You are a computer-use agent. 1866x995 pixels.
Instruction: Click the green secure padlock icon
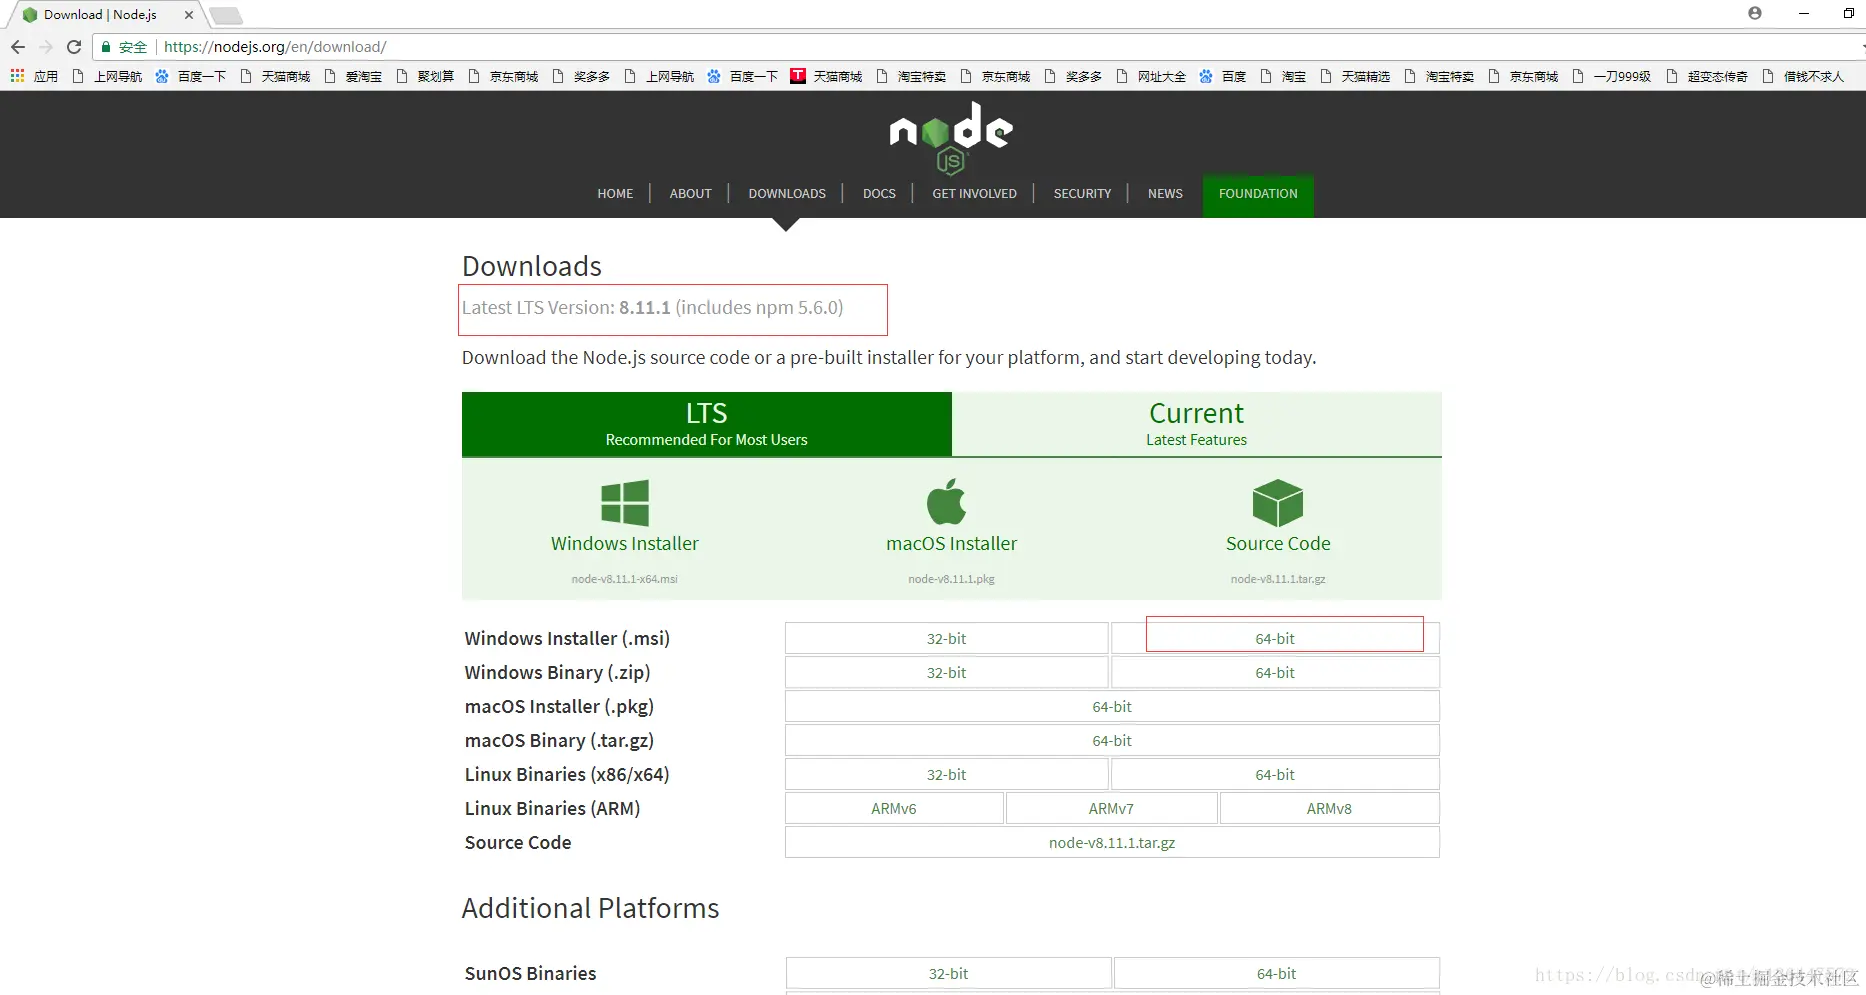(106, 47)
